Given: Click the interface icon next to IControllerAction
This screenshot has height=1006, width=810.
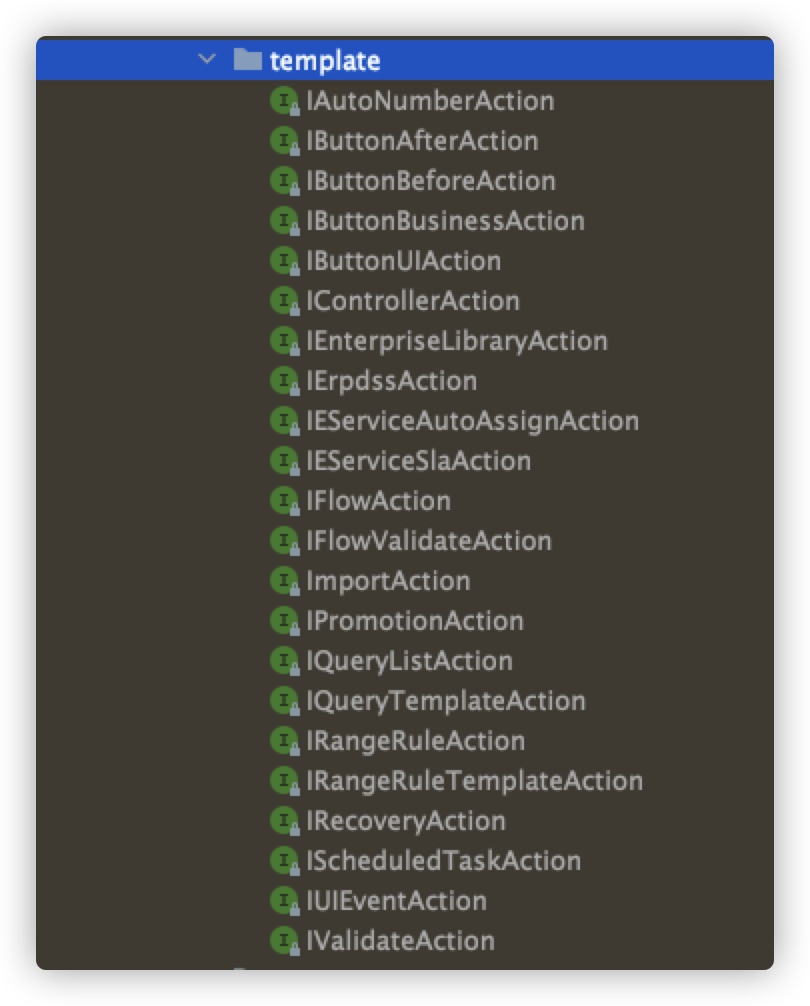Looking at the screenshot, I should point(284,301).
